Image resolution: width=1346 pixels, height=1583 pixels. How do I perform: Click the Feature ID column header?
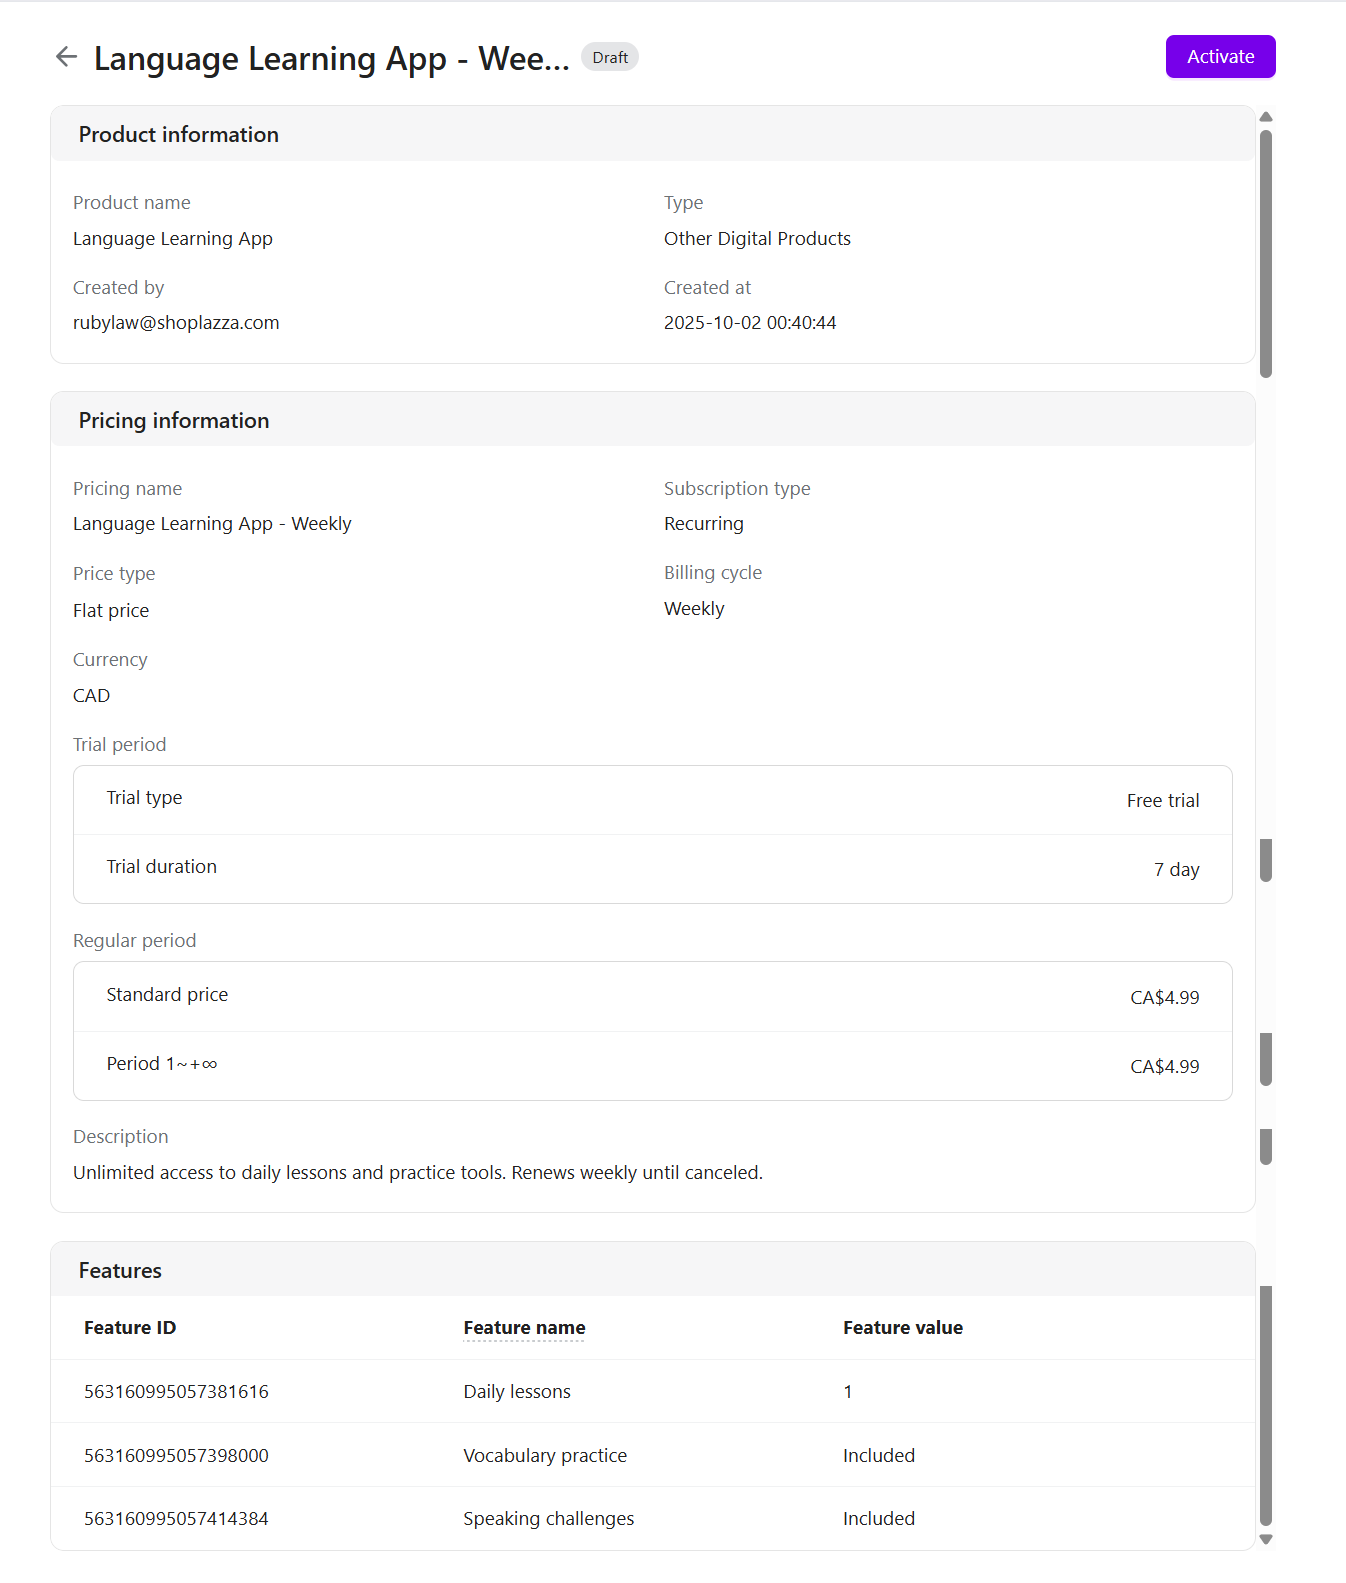point(130,1328)
